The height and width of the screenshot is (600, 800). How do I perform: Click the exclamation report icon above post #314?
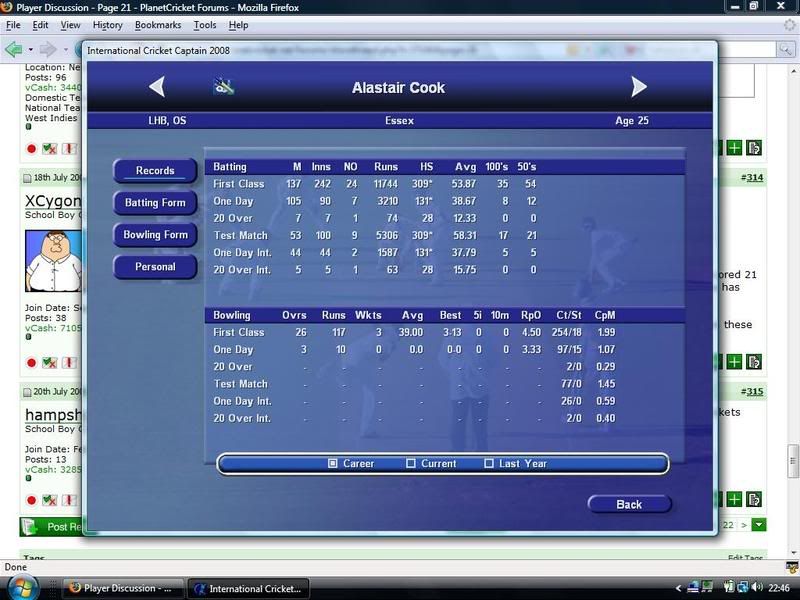point(69,149)
